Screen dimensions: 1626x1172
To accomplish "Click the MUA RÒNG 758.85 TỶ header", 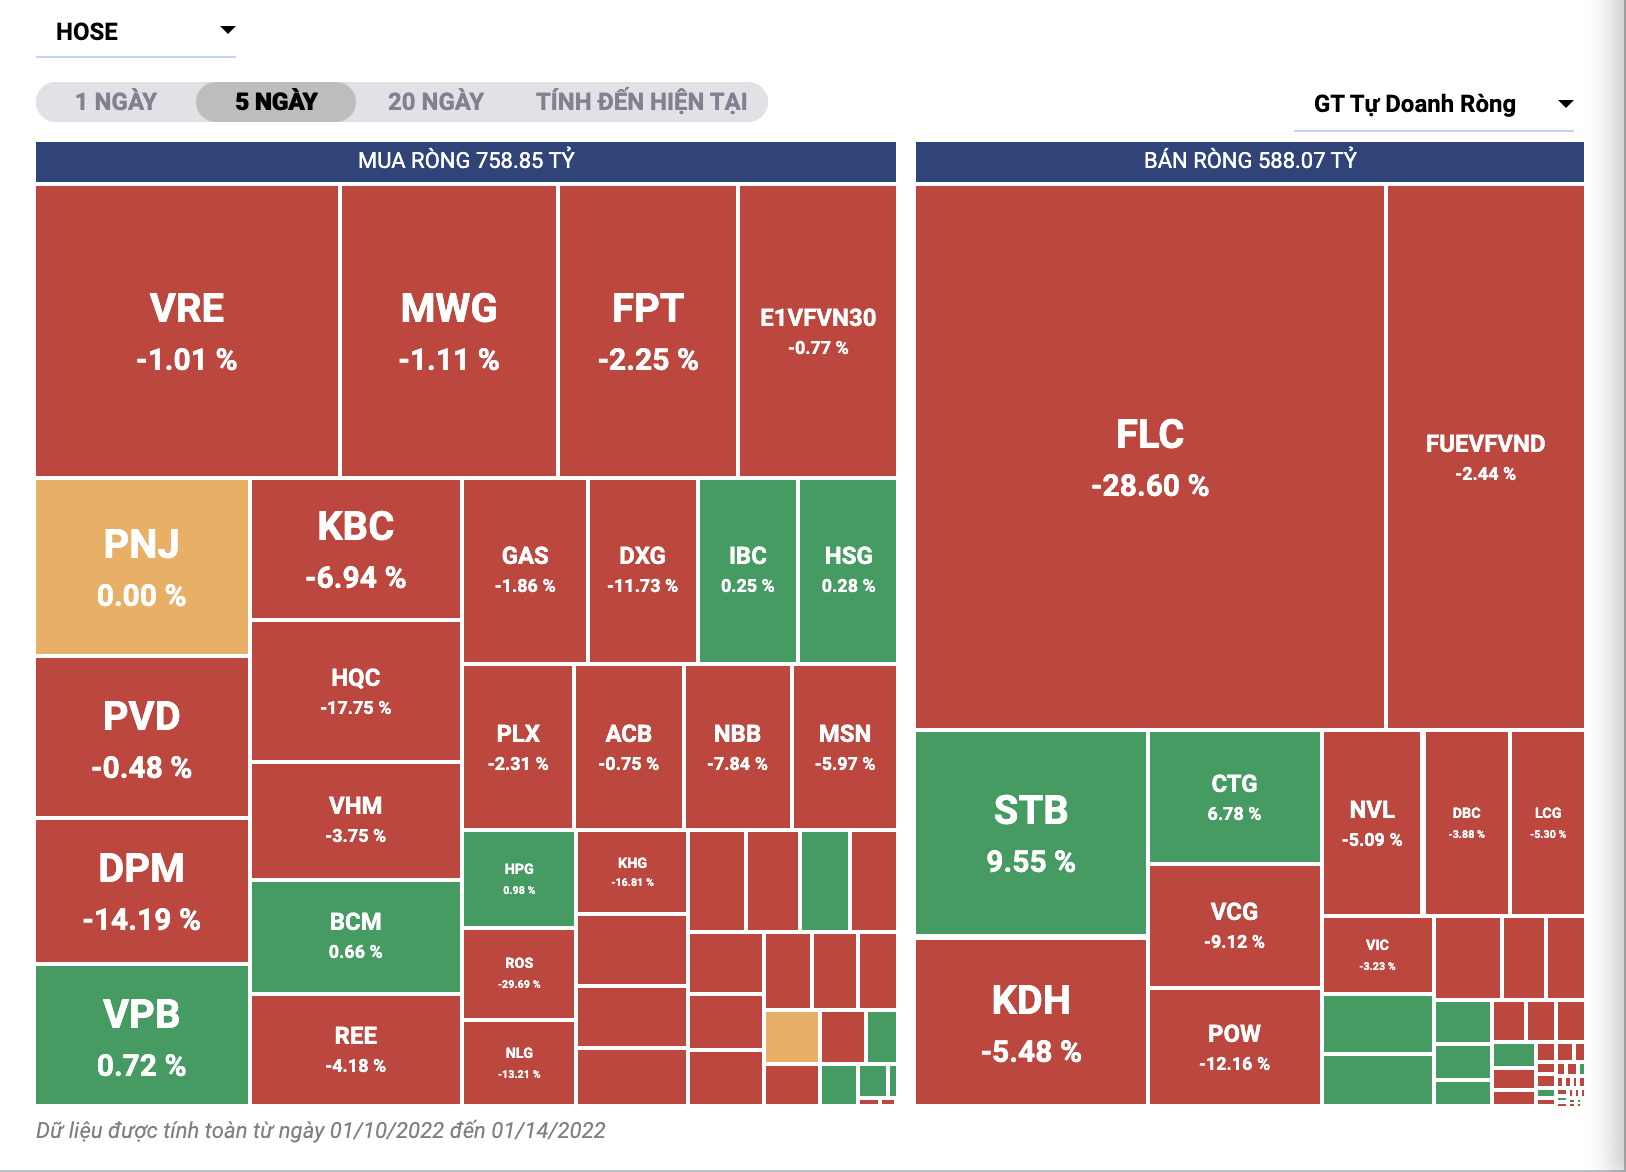I will (466, 161).
